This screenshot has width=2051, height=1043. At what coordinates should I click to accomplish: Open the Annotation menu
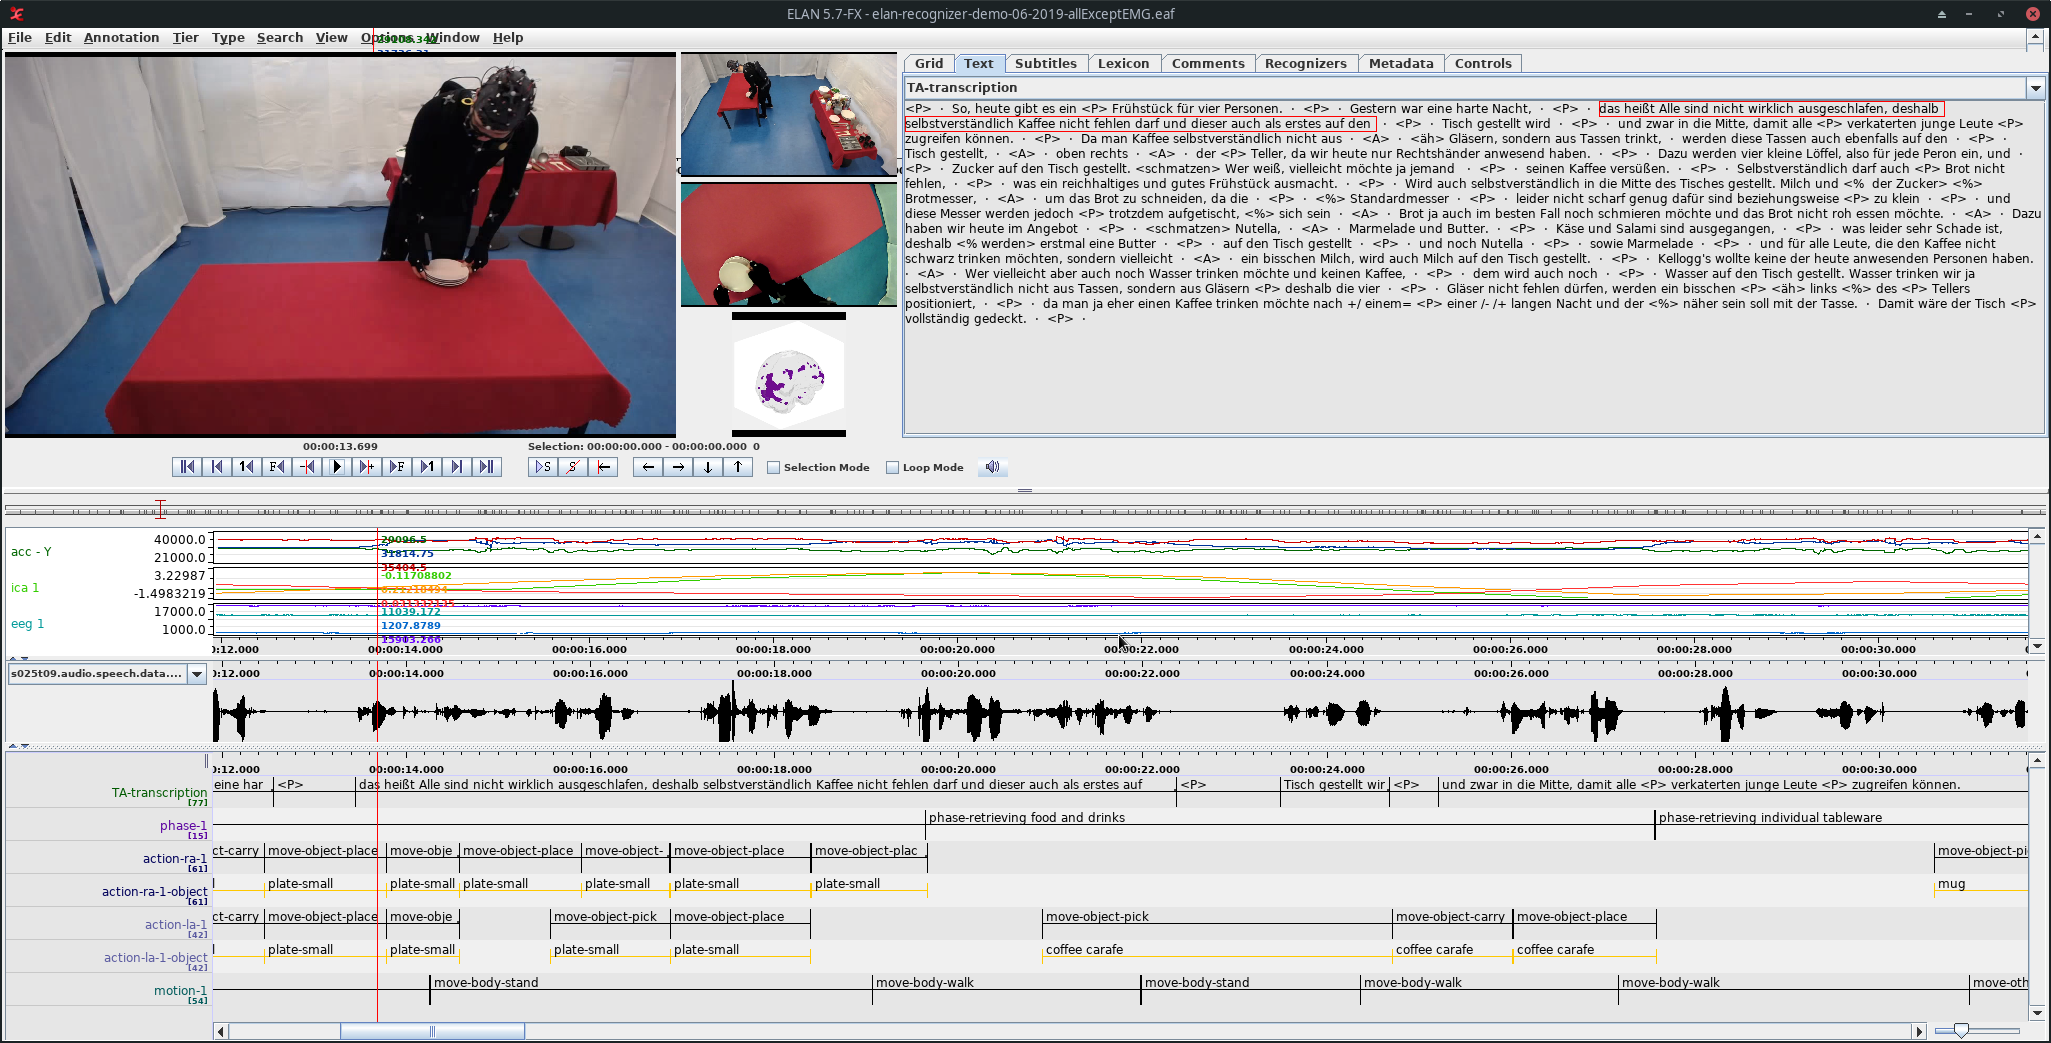[x=121, y=37]
